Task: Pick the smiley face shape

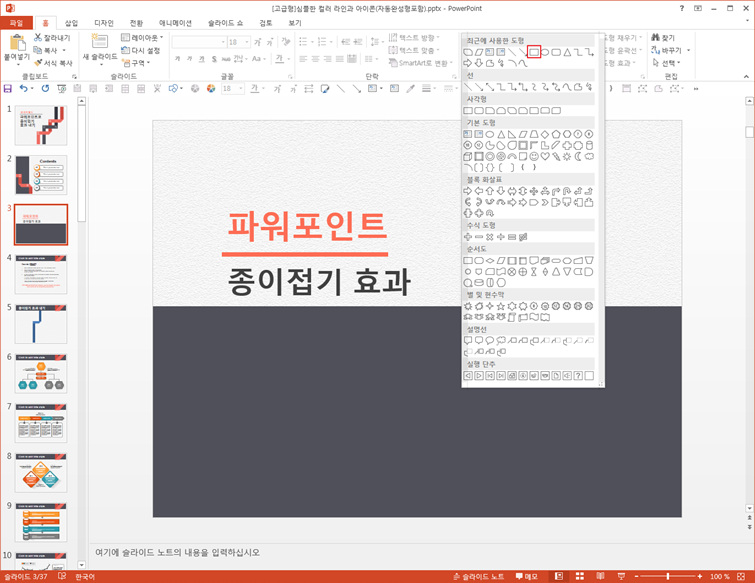Action: pyautogui.click(x=534, y=156)
